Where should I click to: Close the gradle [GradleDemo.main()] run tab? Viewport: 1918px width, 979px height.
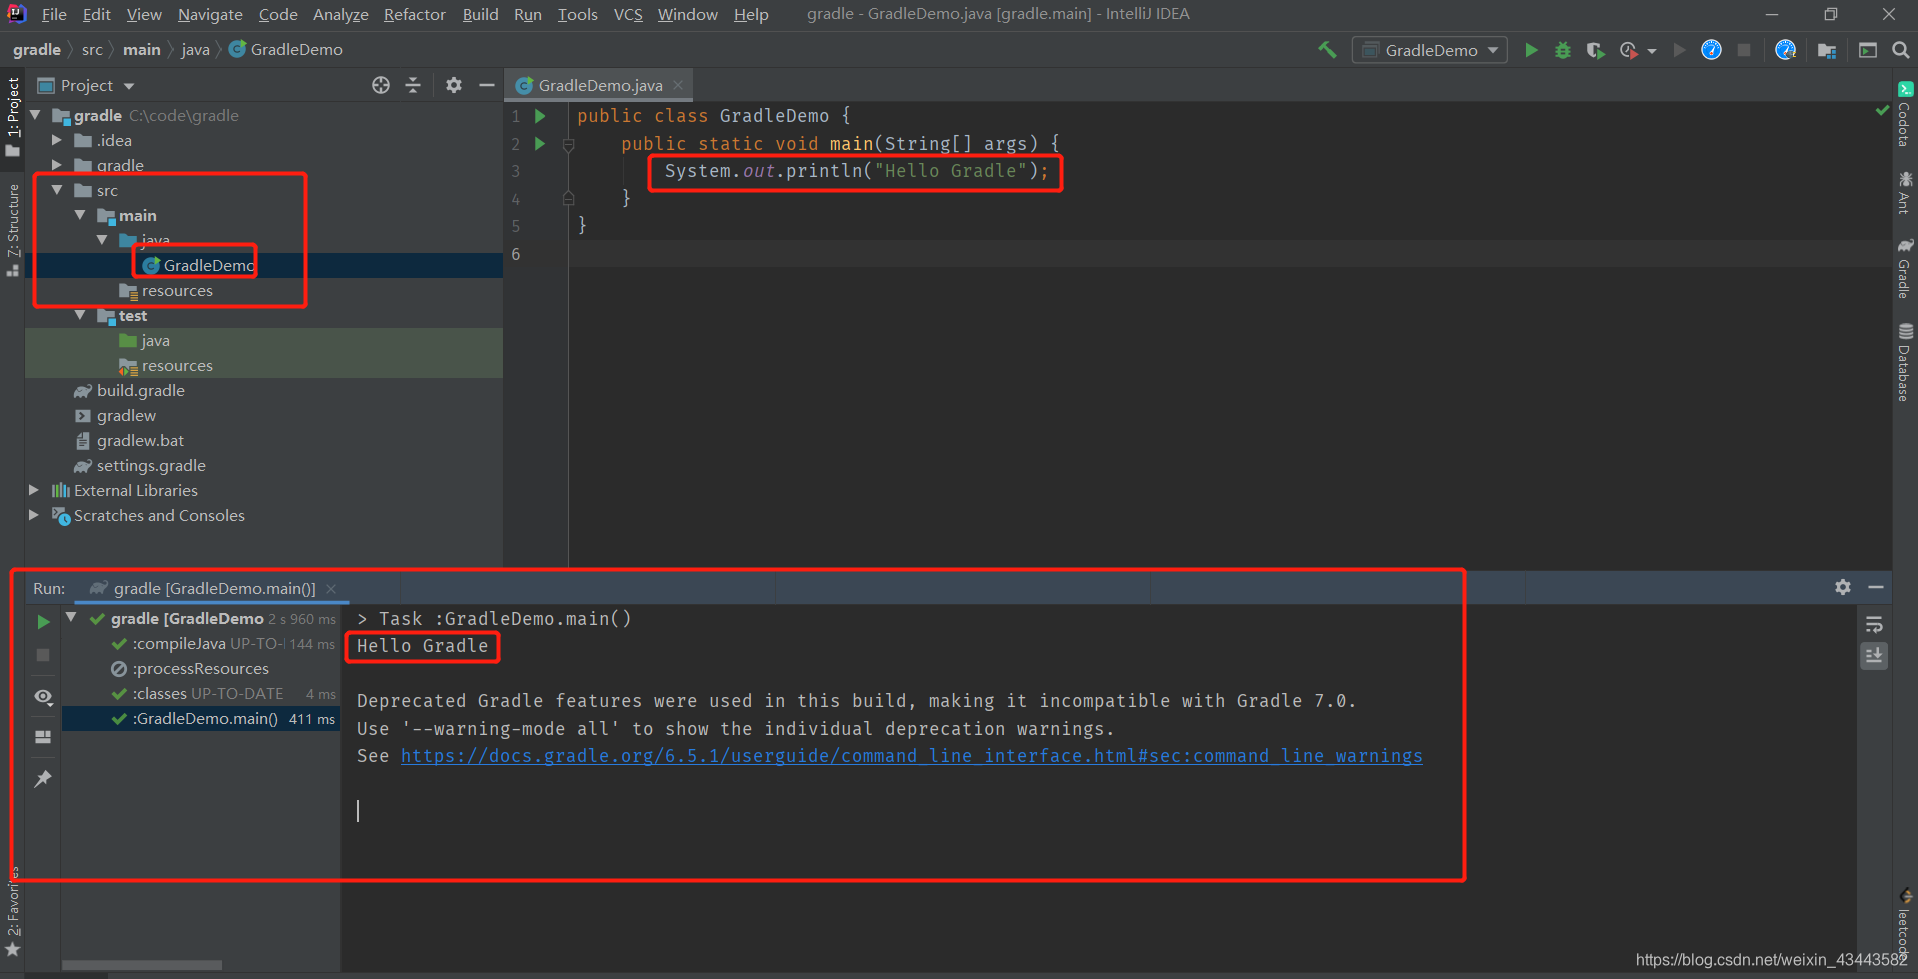[x=331, y=588]
